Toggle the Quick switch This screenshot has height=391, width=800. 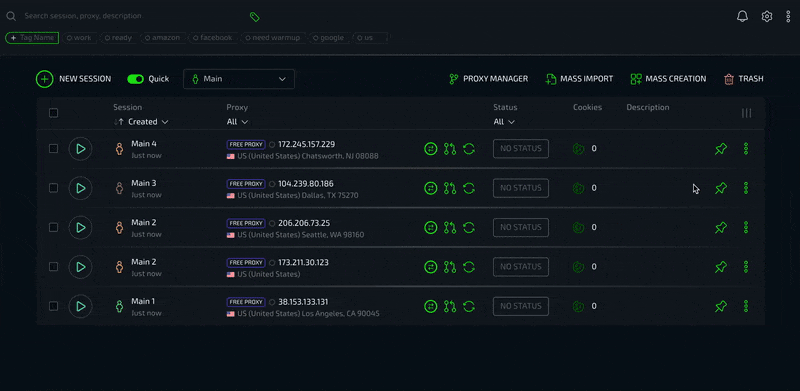click(x=136, y=79)
